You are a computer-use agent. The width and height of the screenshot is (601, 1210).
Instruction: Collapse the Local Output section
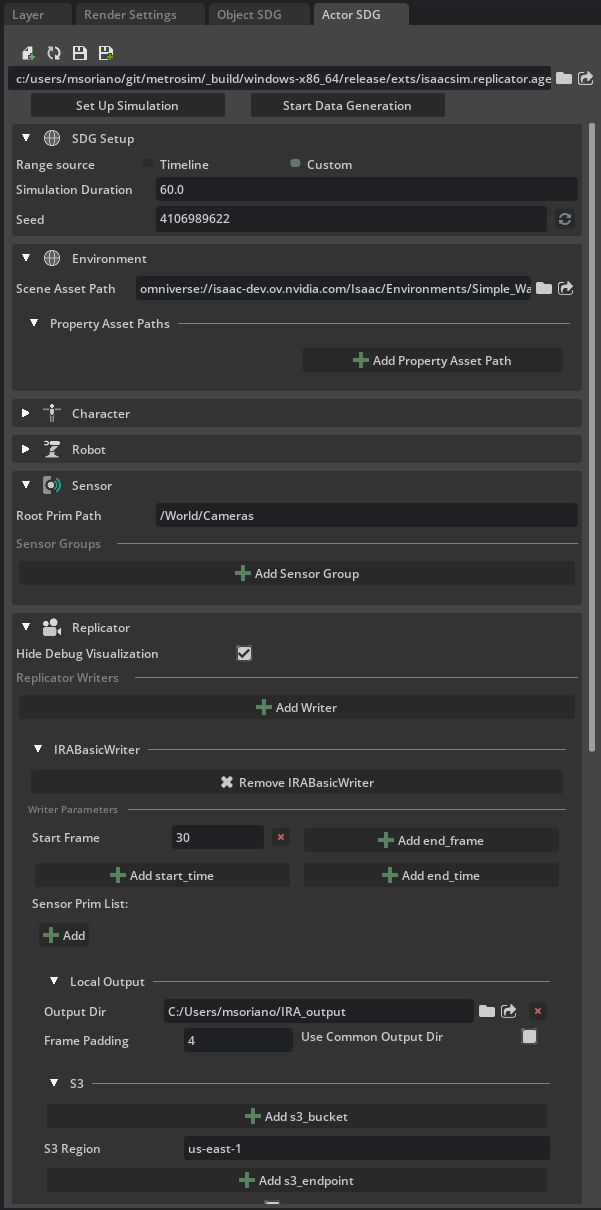(54, 982)
